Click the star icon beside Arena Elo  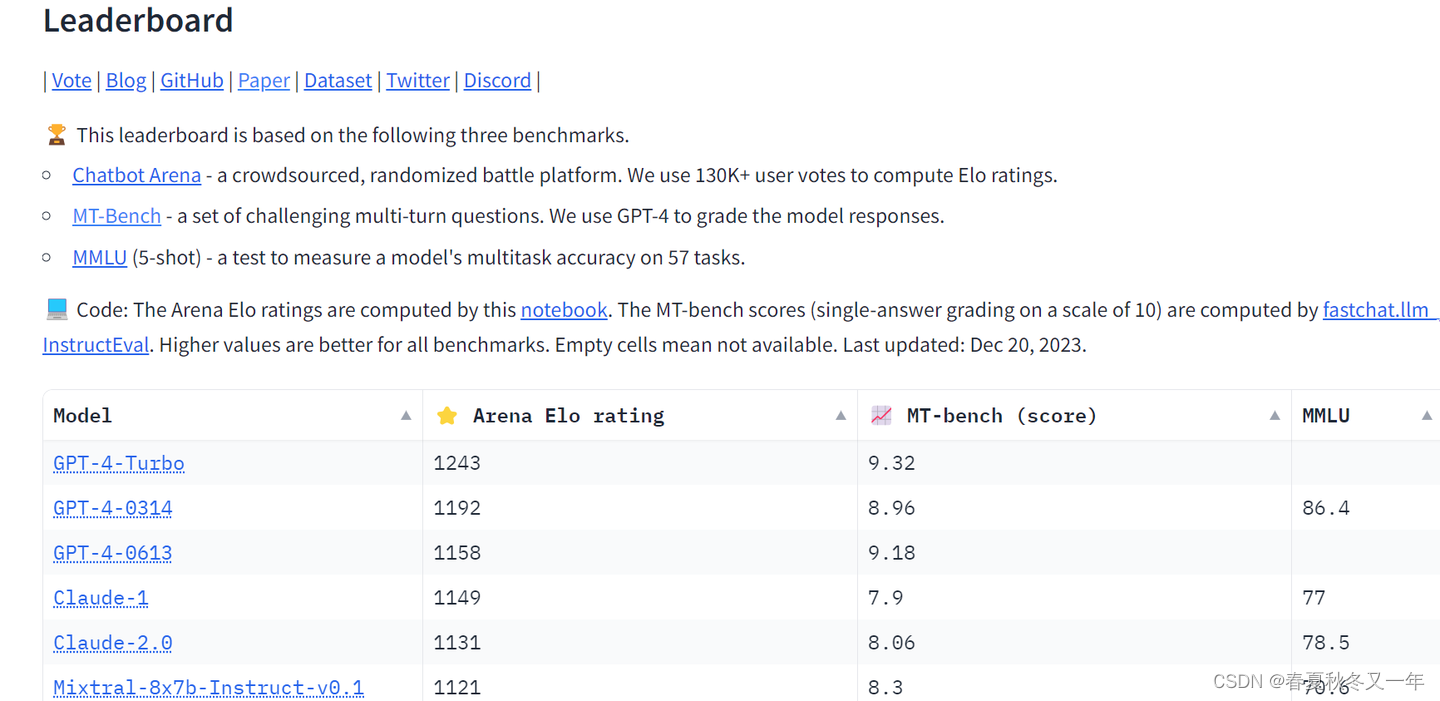coord(447,416)
